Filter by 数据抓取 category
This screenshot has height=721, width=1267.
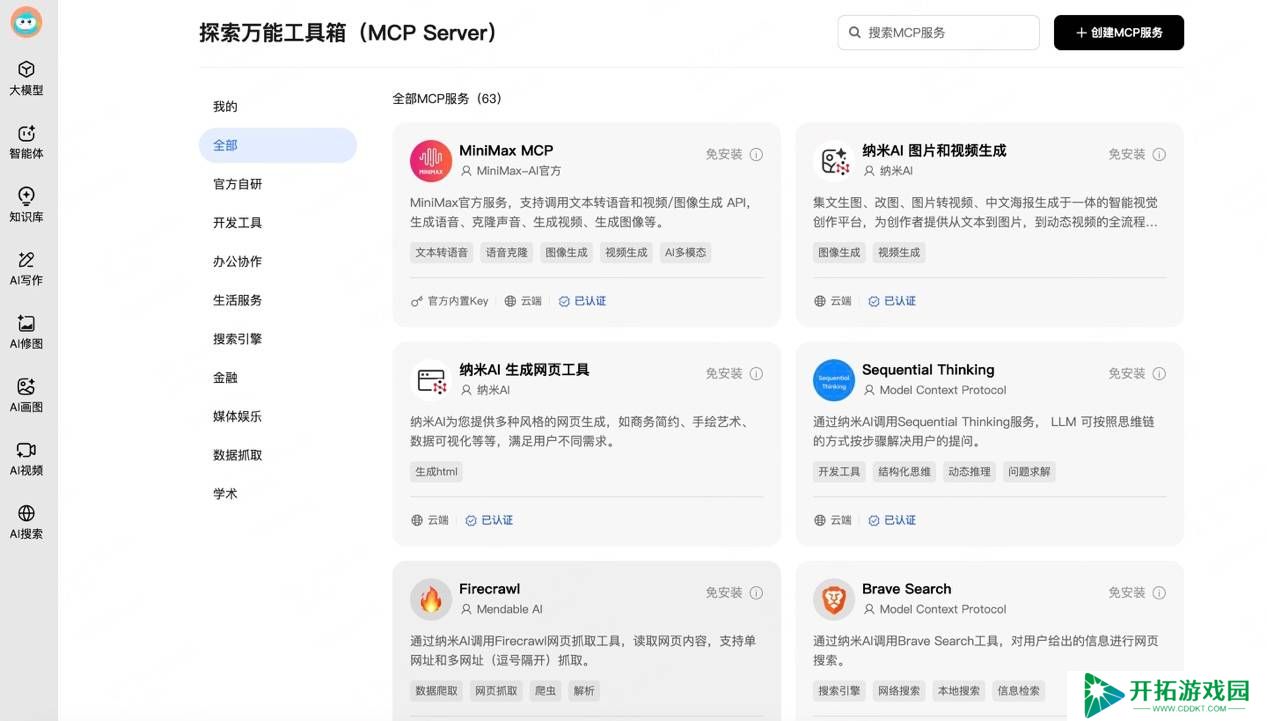point(278,455)
